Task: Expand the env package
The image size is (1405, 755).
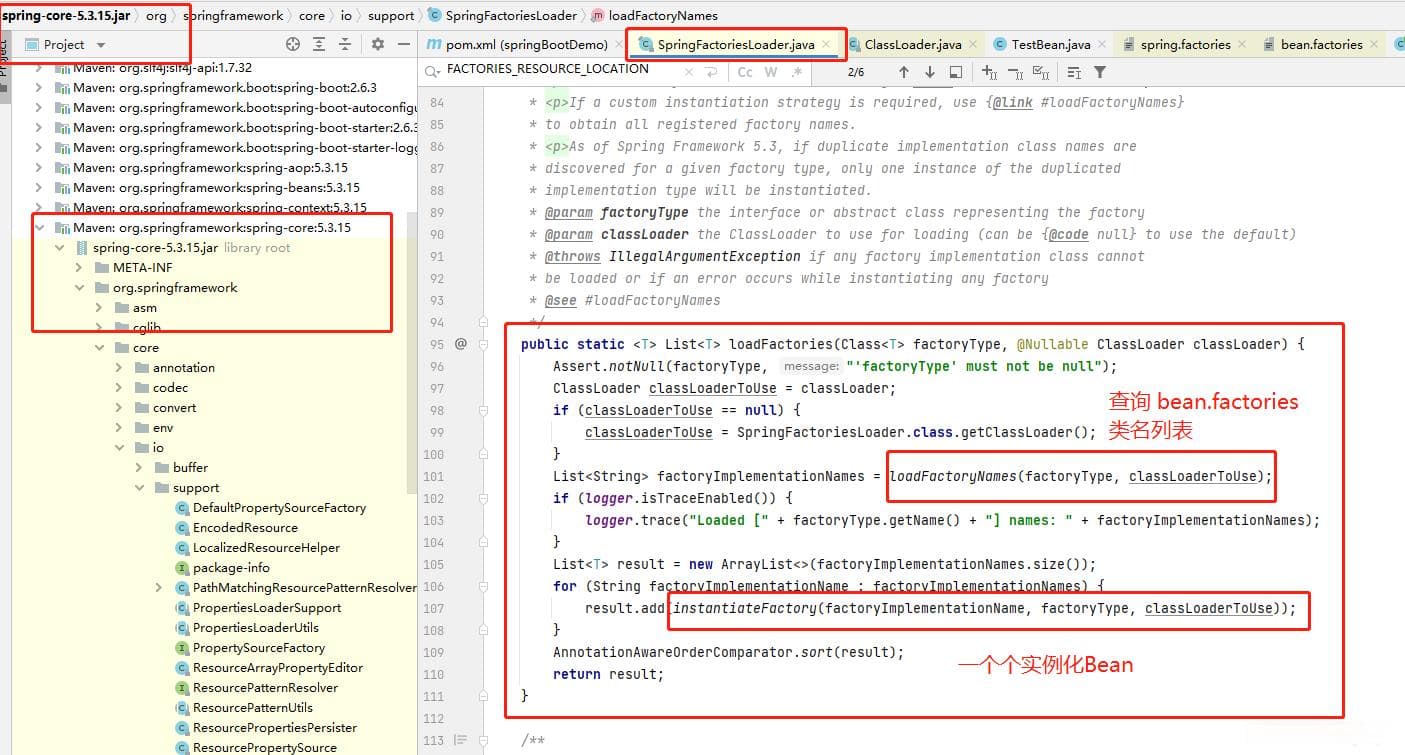Action: click(119, 427)
